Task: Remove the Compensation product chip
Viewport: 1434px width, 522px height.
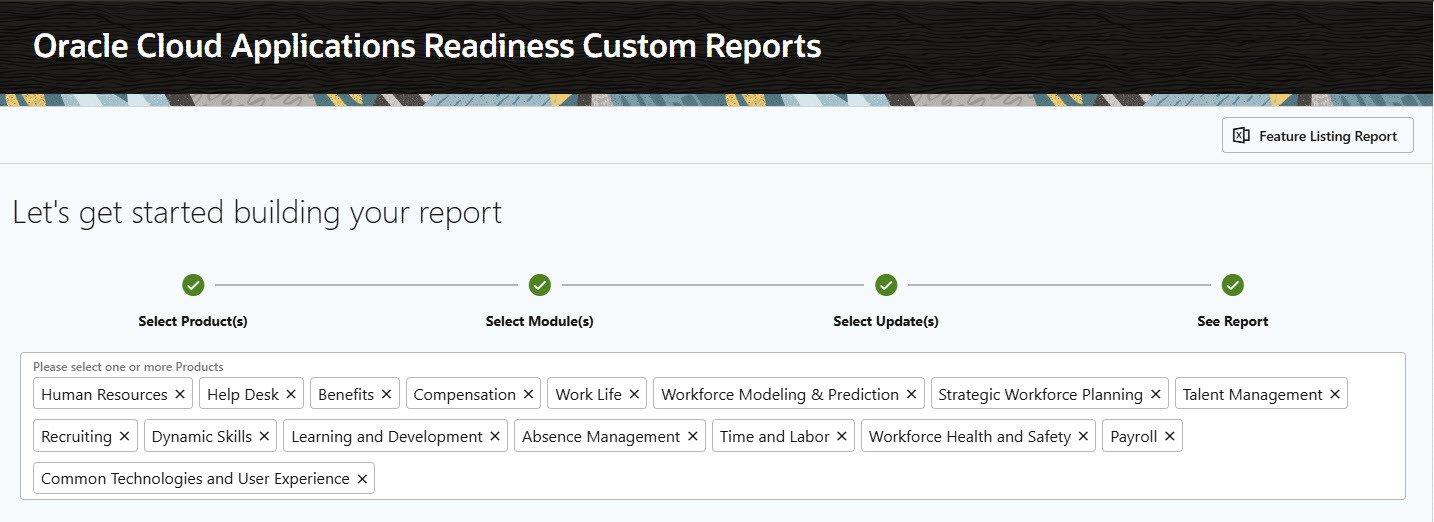Action: [x=528, y=394]
